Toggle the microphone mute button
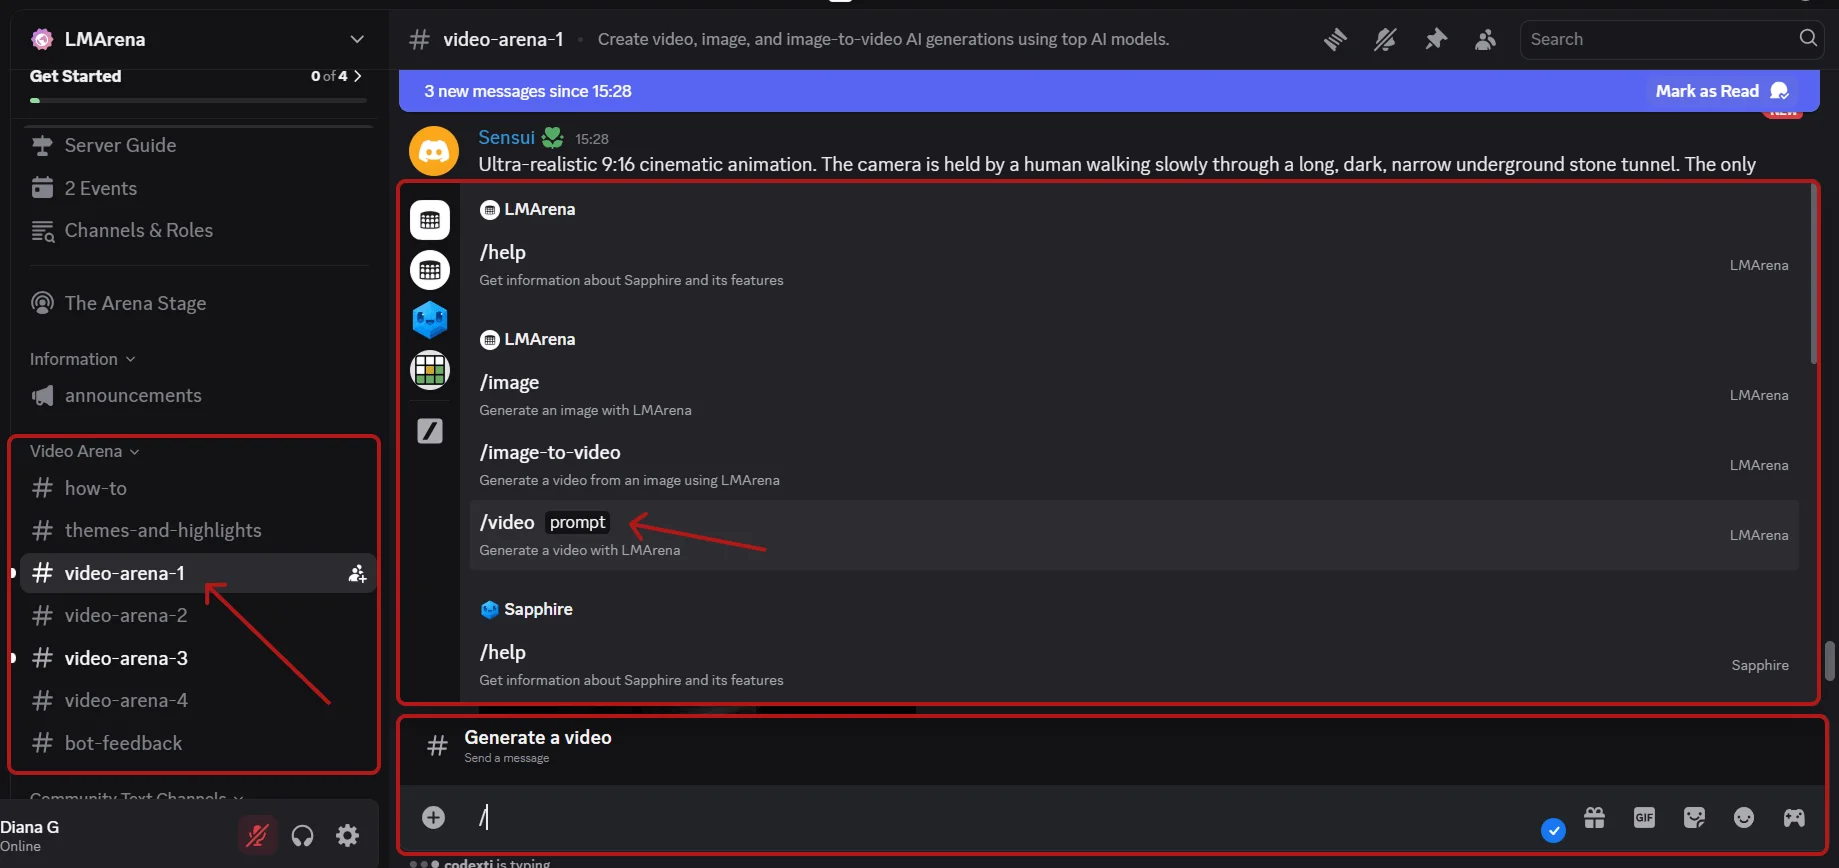 tap(257, 835)
